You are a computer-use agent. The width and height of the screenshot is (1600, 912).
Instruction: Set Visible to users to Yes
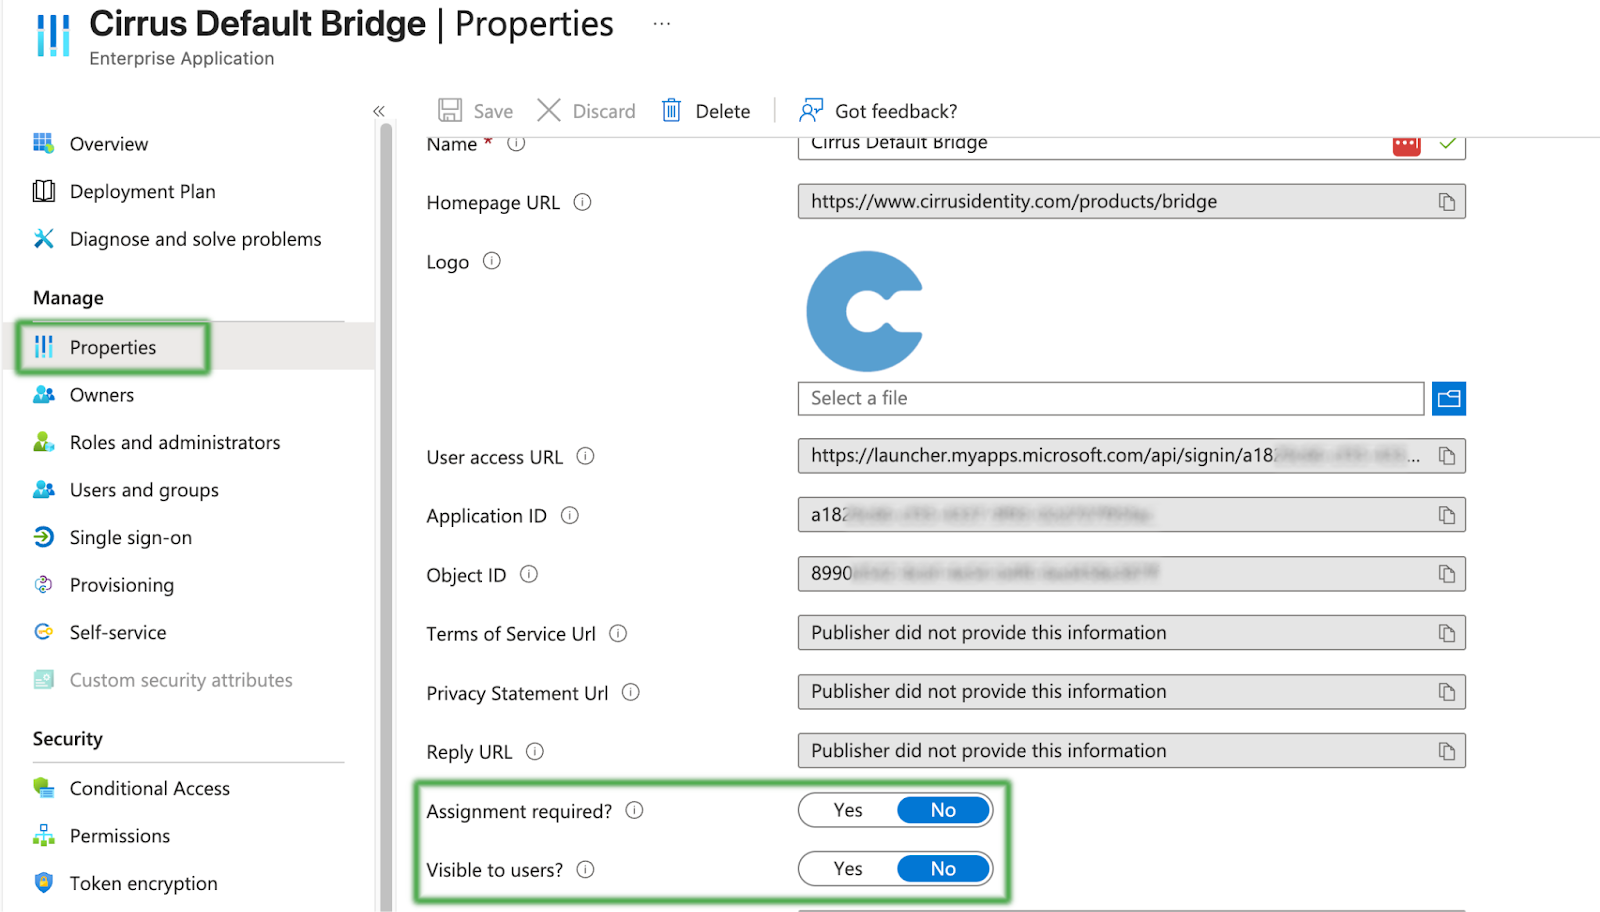click(848, 869)
